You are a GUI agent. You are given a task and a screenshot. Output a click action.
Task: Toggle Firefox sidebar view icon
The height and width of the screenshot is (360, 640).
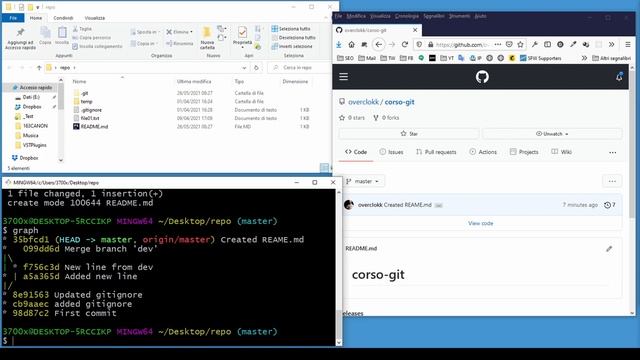coord(547,44)
